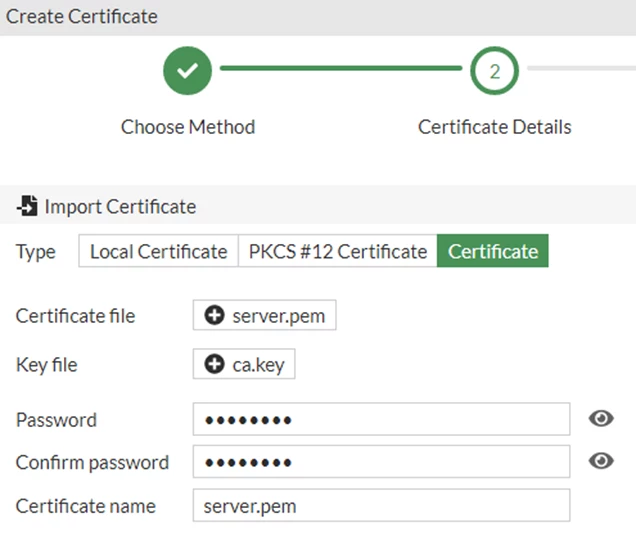
Task: Focus the Confirm password input field
Action: (x=381, y=462)
